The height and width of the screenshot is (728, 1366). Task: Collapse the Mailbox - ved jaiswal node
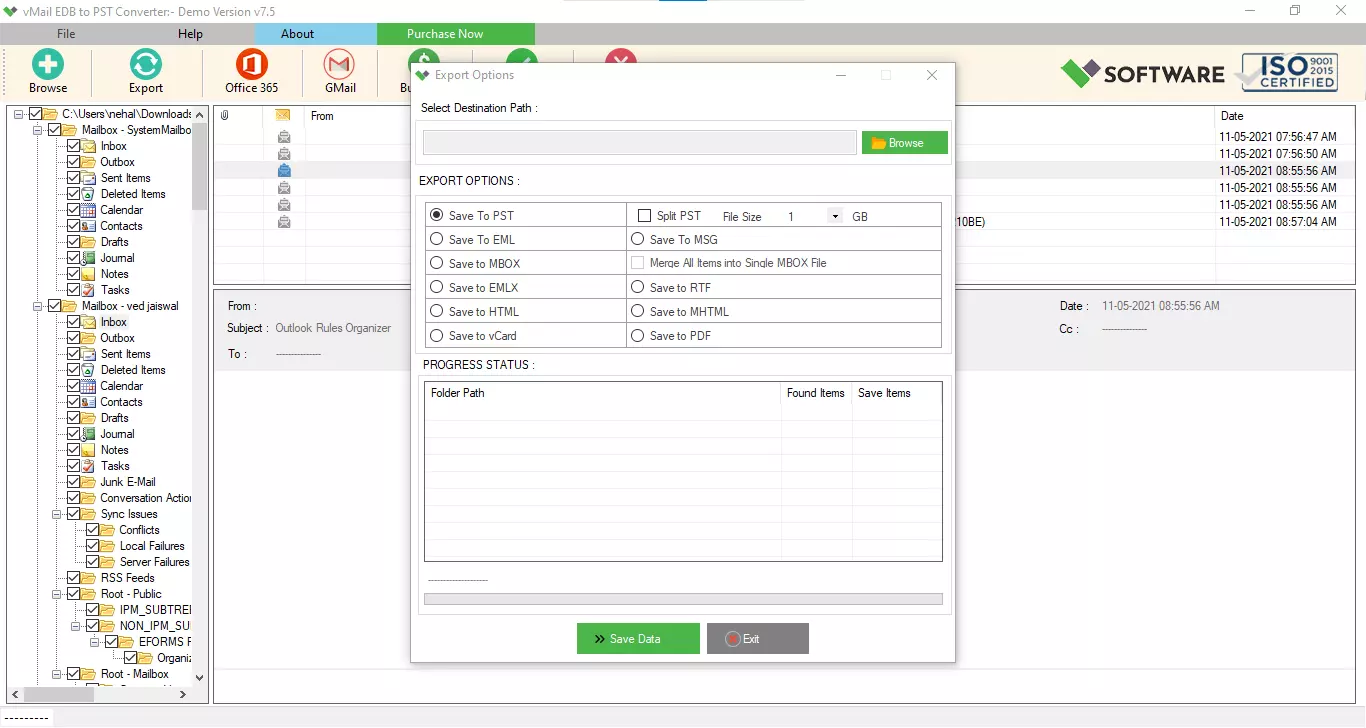click(x=36, y=305)
